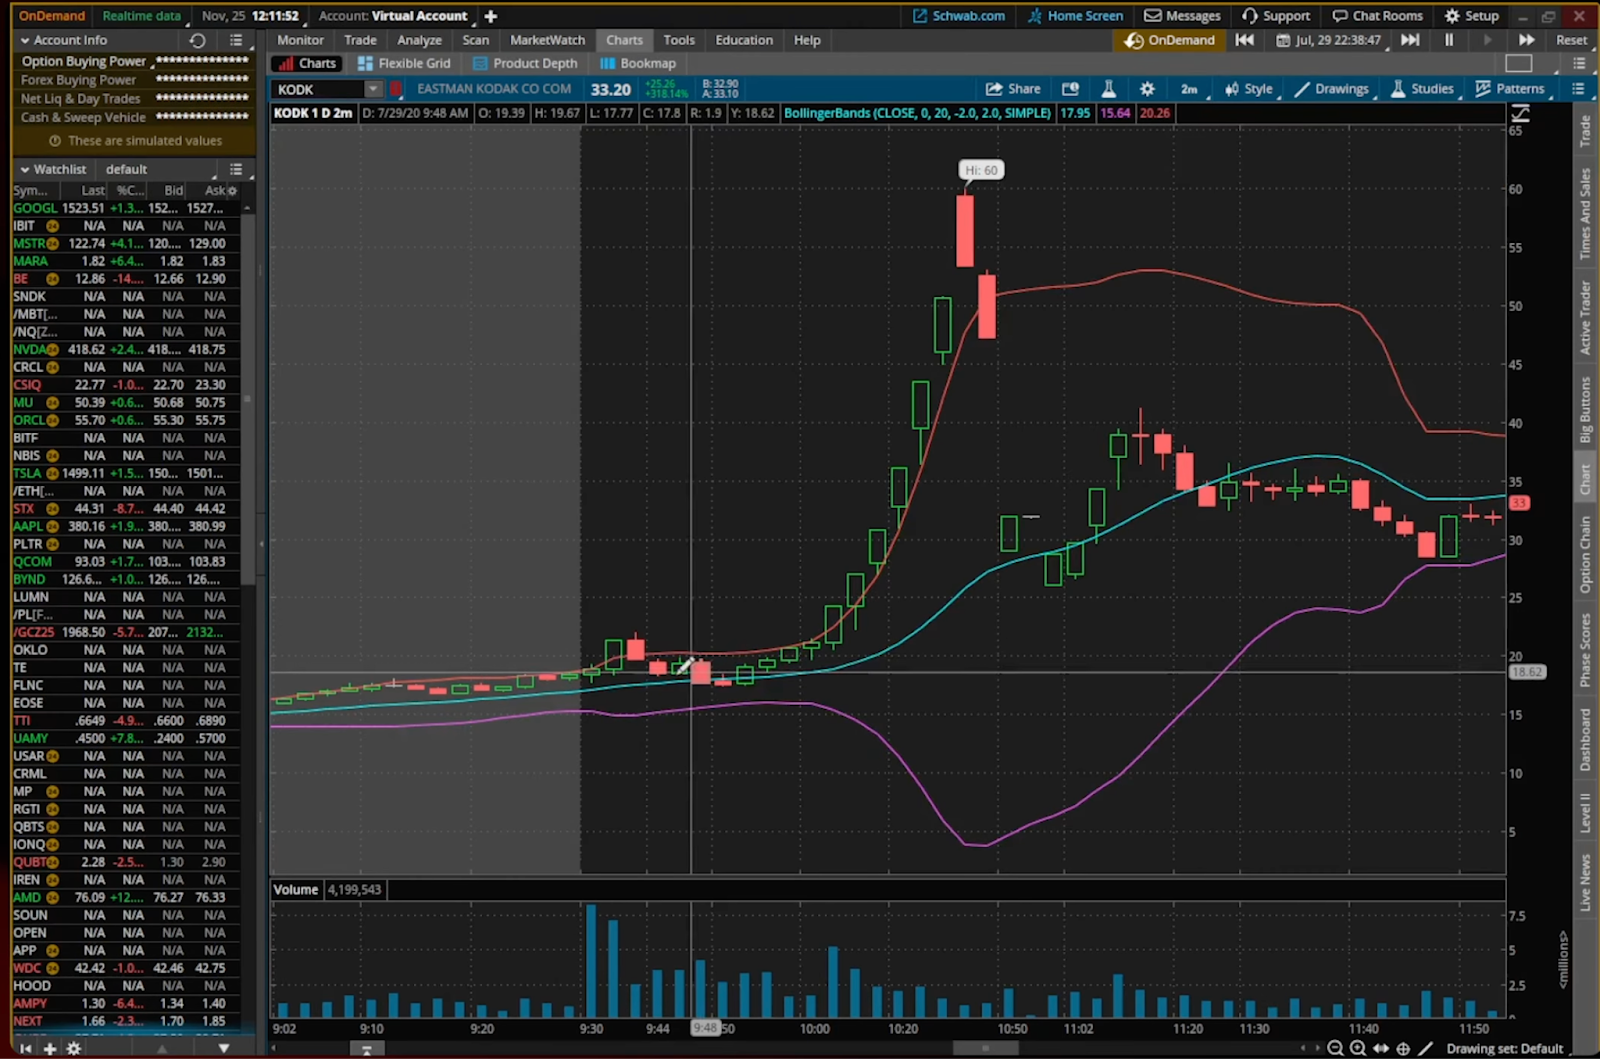The image size is (1600, 1059).
Task: Open the Realtime data dropdown
Action: tap(142, 16)
